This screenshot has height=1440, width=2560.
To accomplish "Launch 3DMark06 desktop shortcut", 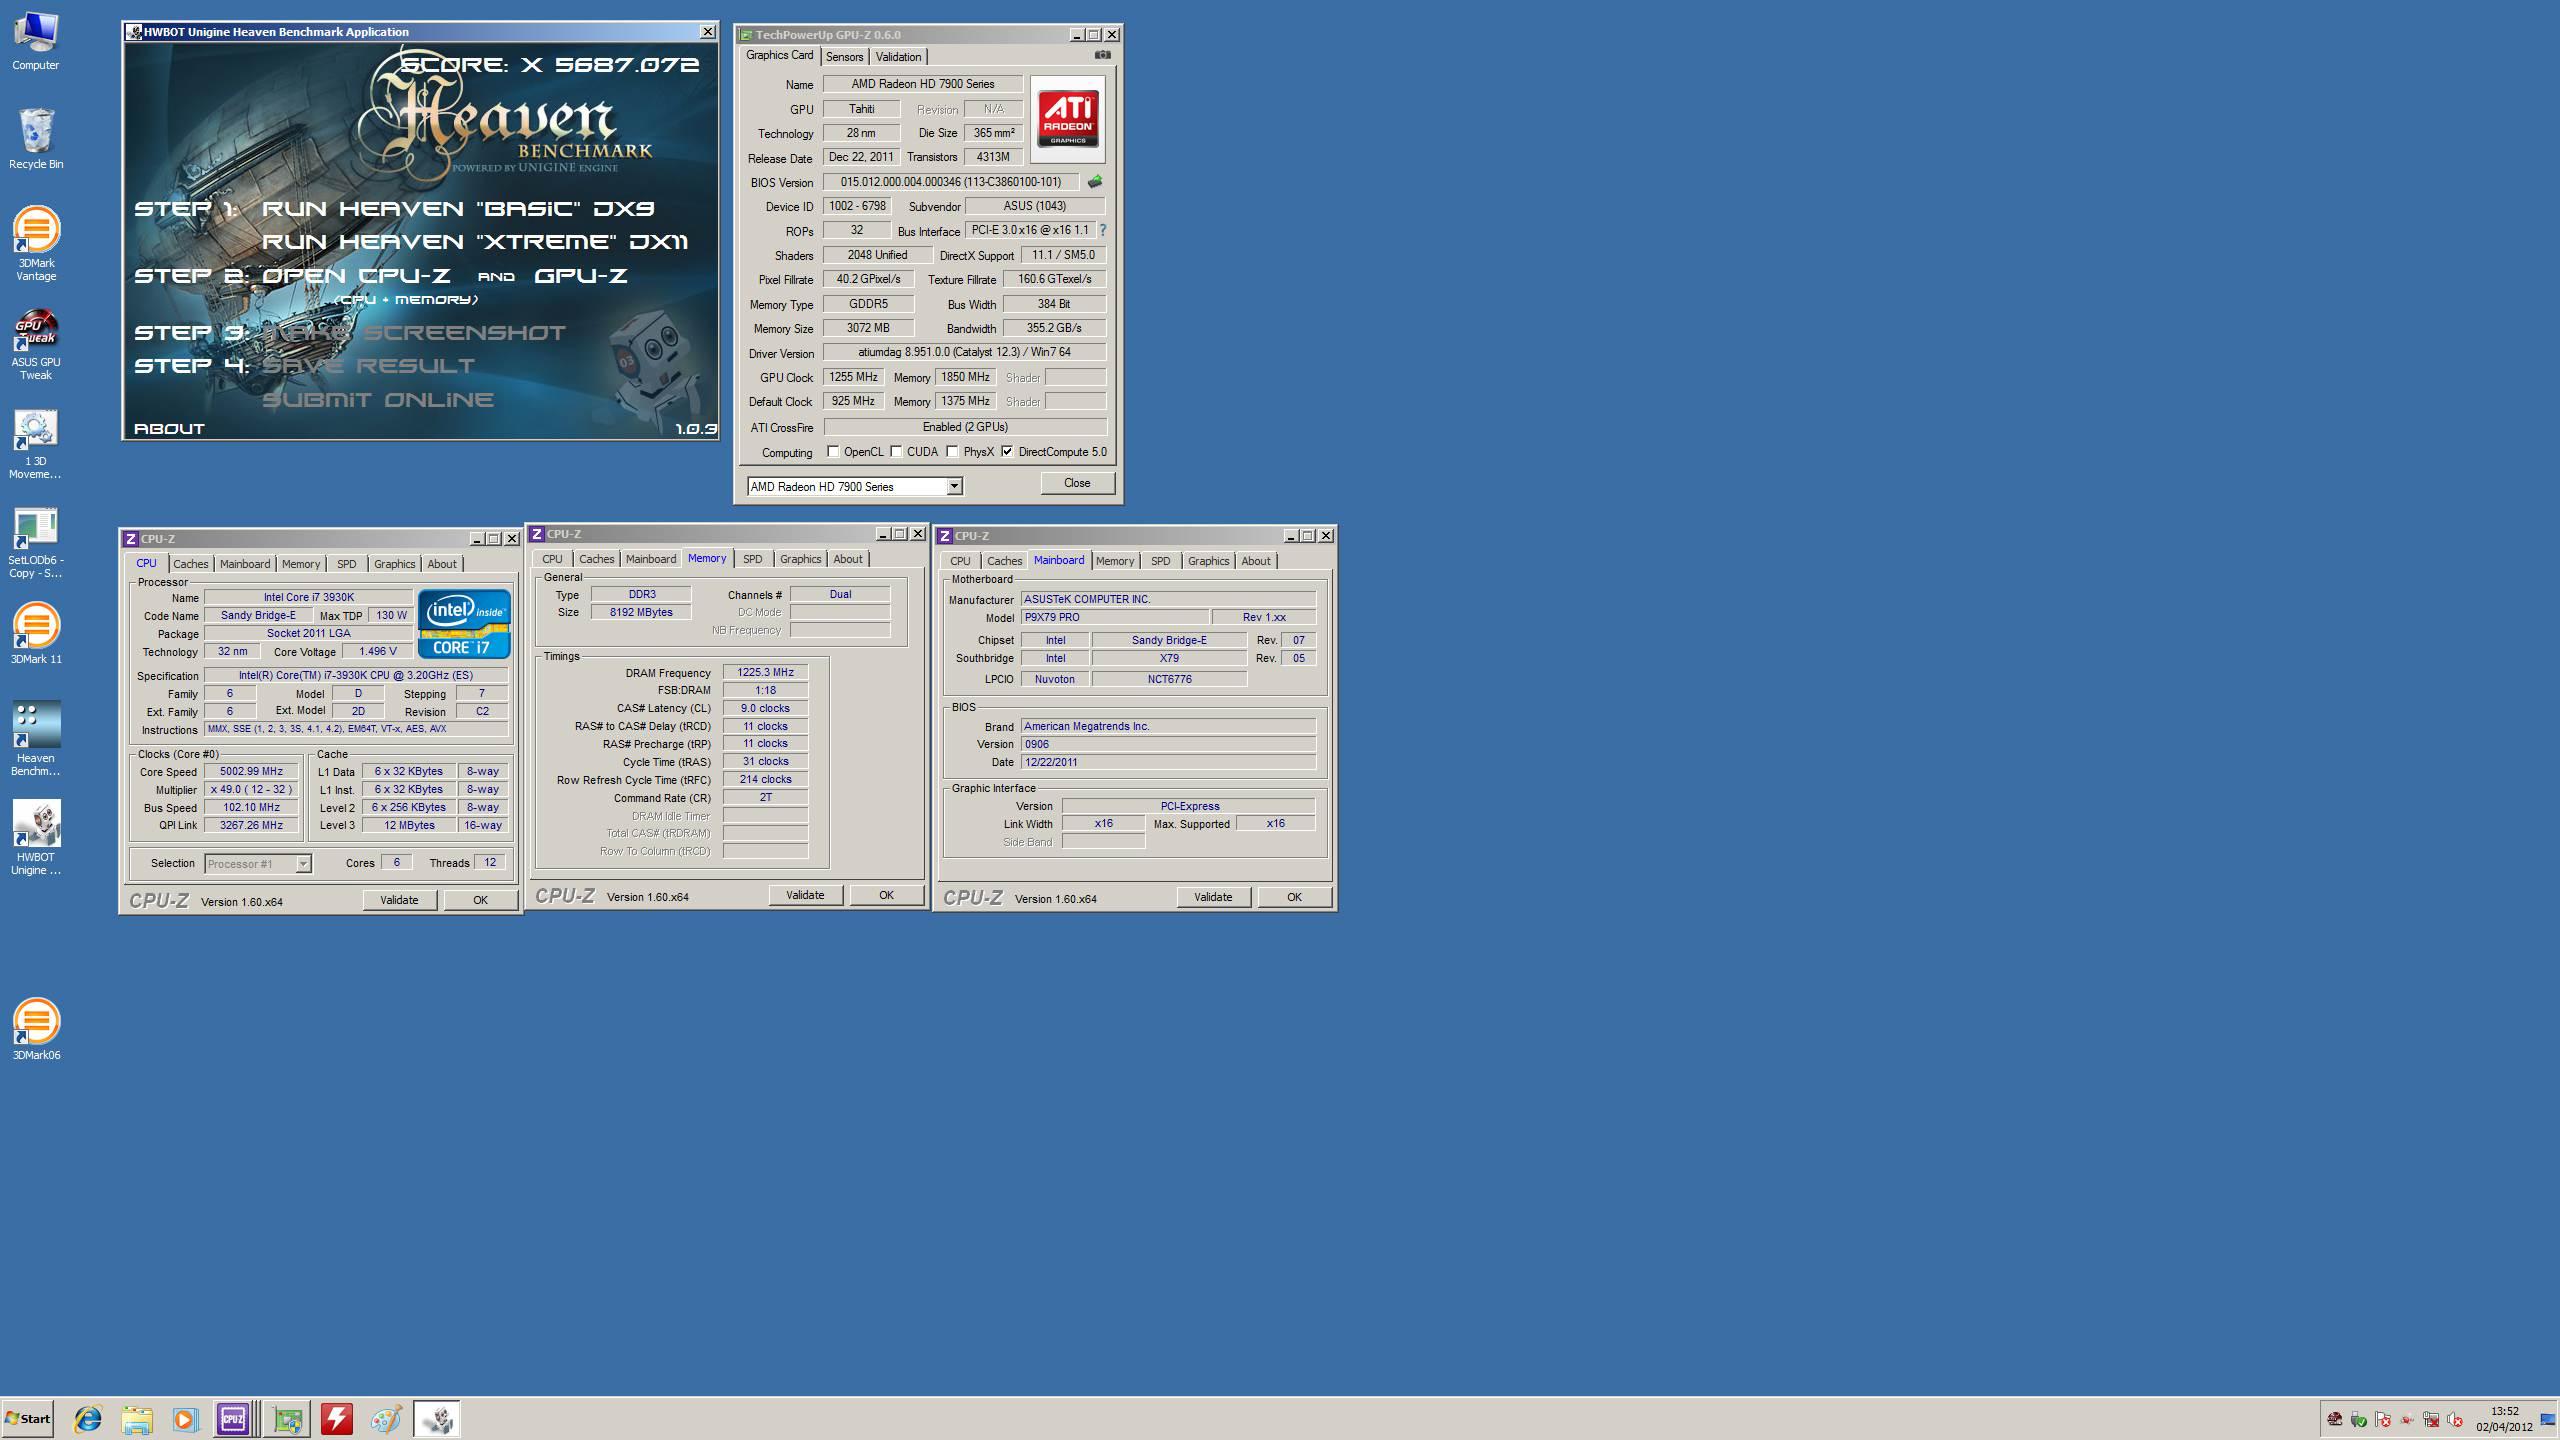I will pos(36,1029).
